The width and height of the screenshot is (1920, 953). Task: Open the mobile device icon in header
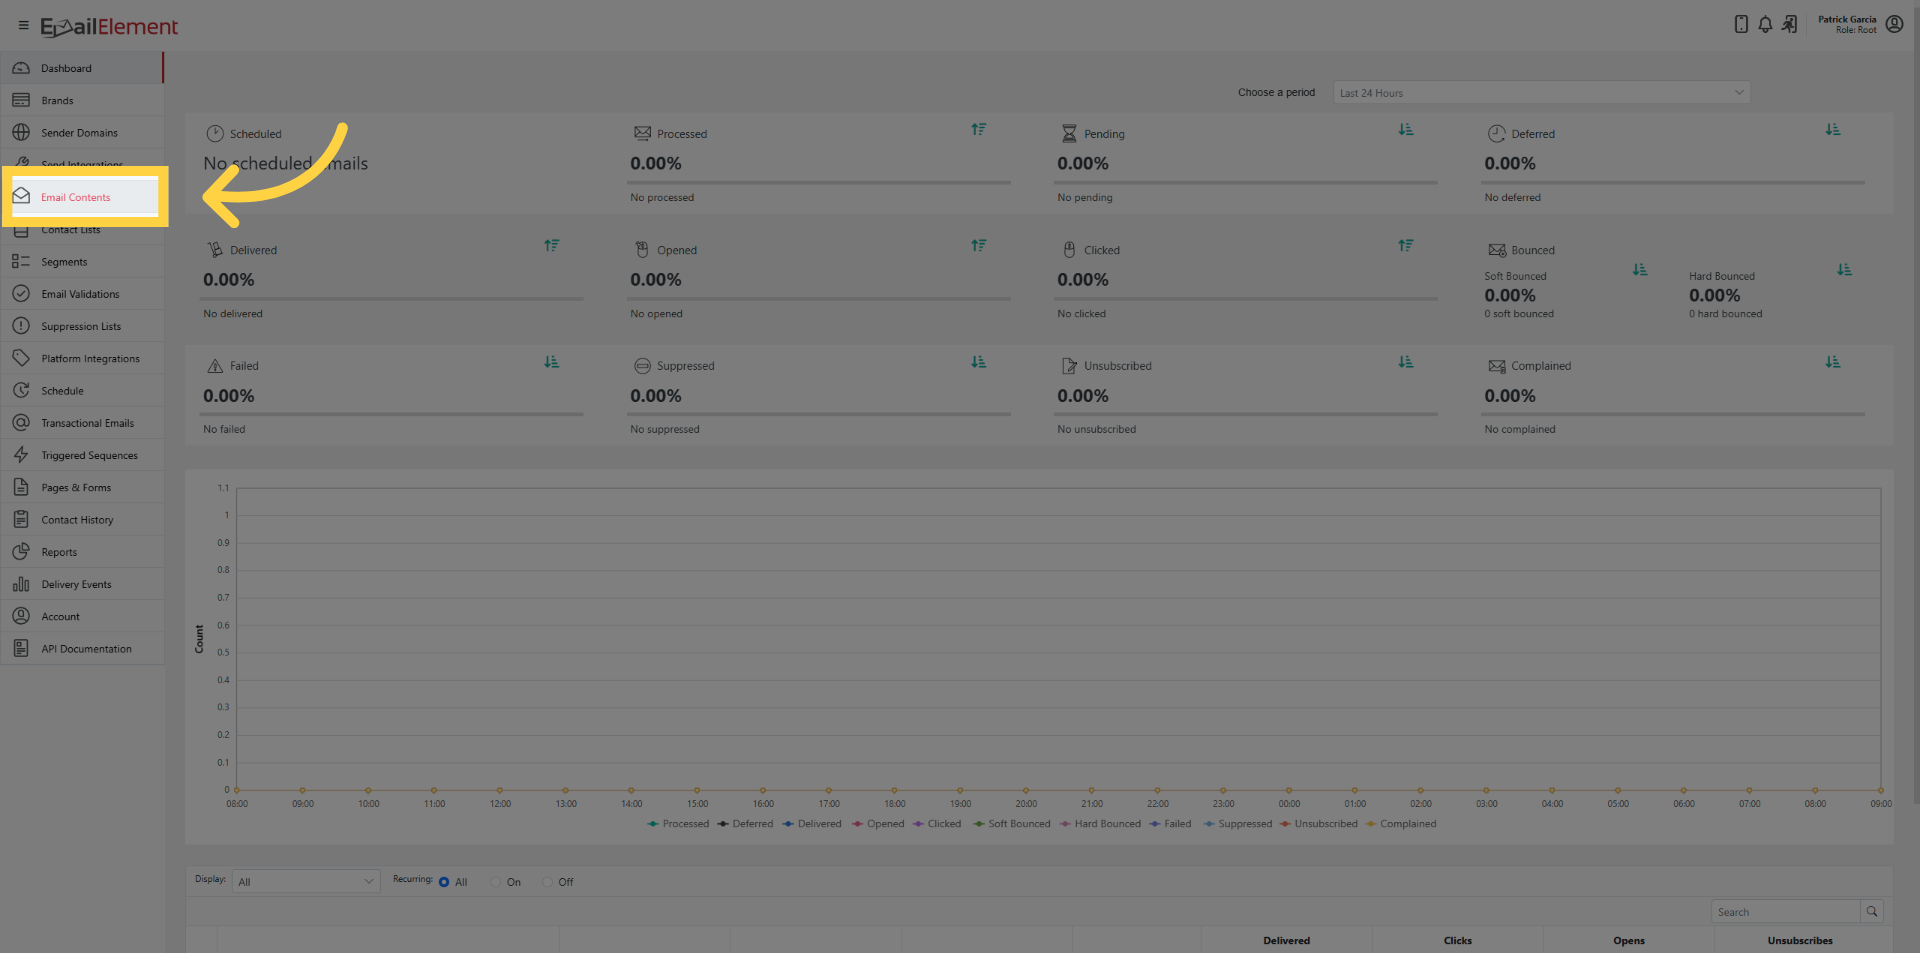pyautogui.click(x=1741, y=25)
